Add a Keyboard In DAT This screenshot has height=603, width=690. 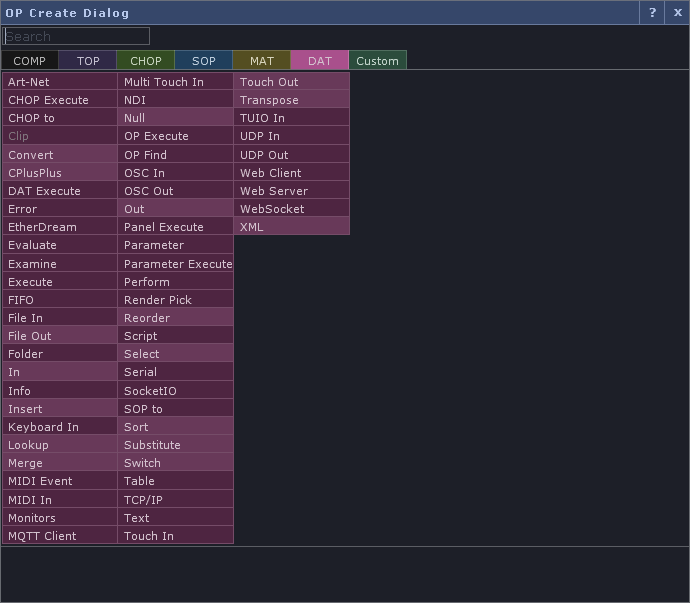[60, 427]
